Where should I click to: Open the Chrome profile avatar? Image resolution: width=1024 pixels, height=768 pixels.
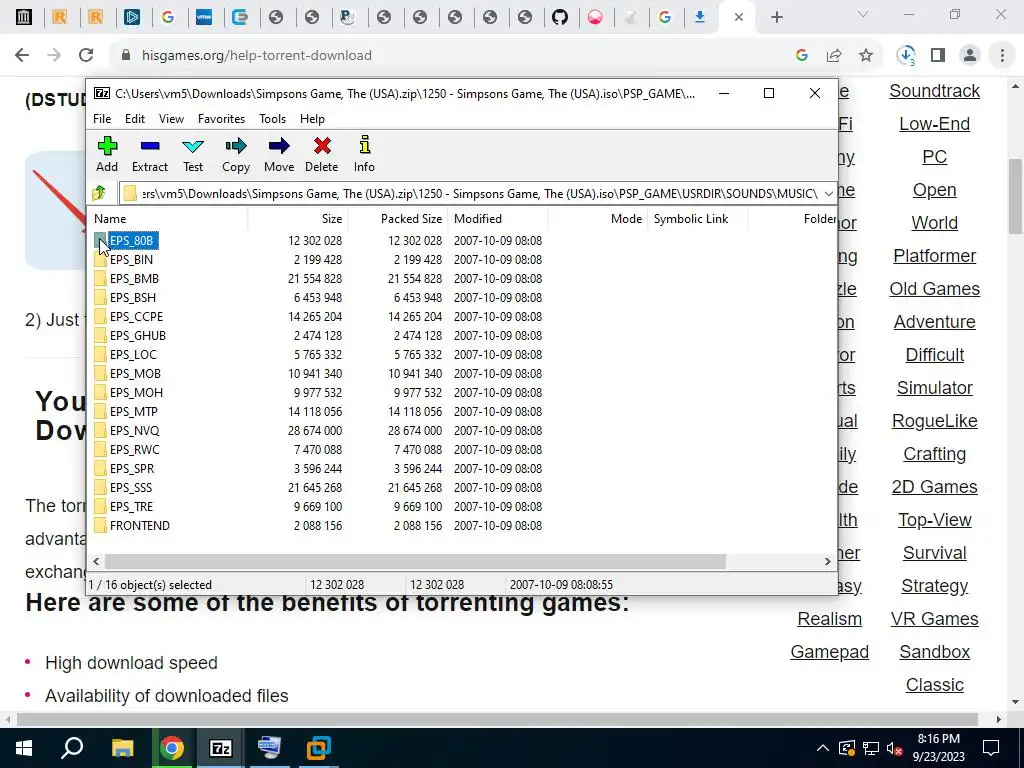[x=970, y=56]
